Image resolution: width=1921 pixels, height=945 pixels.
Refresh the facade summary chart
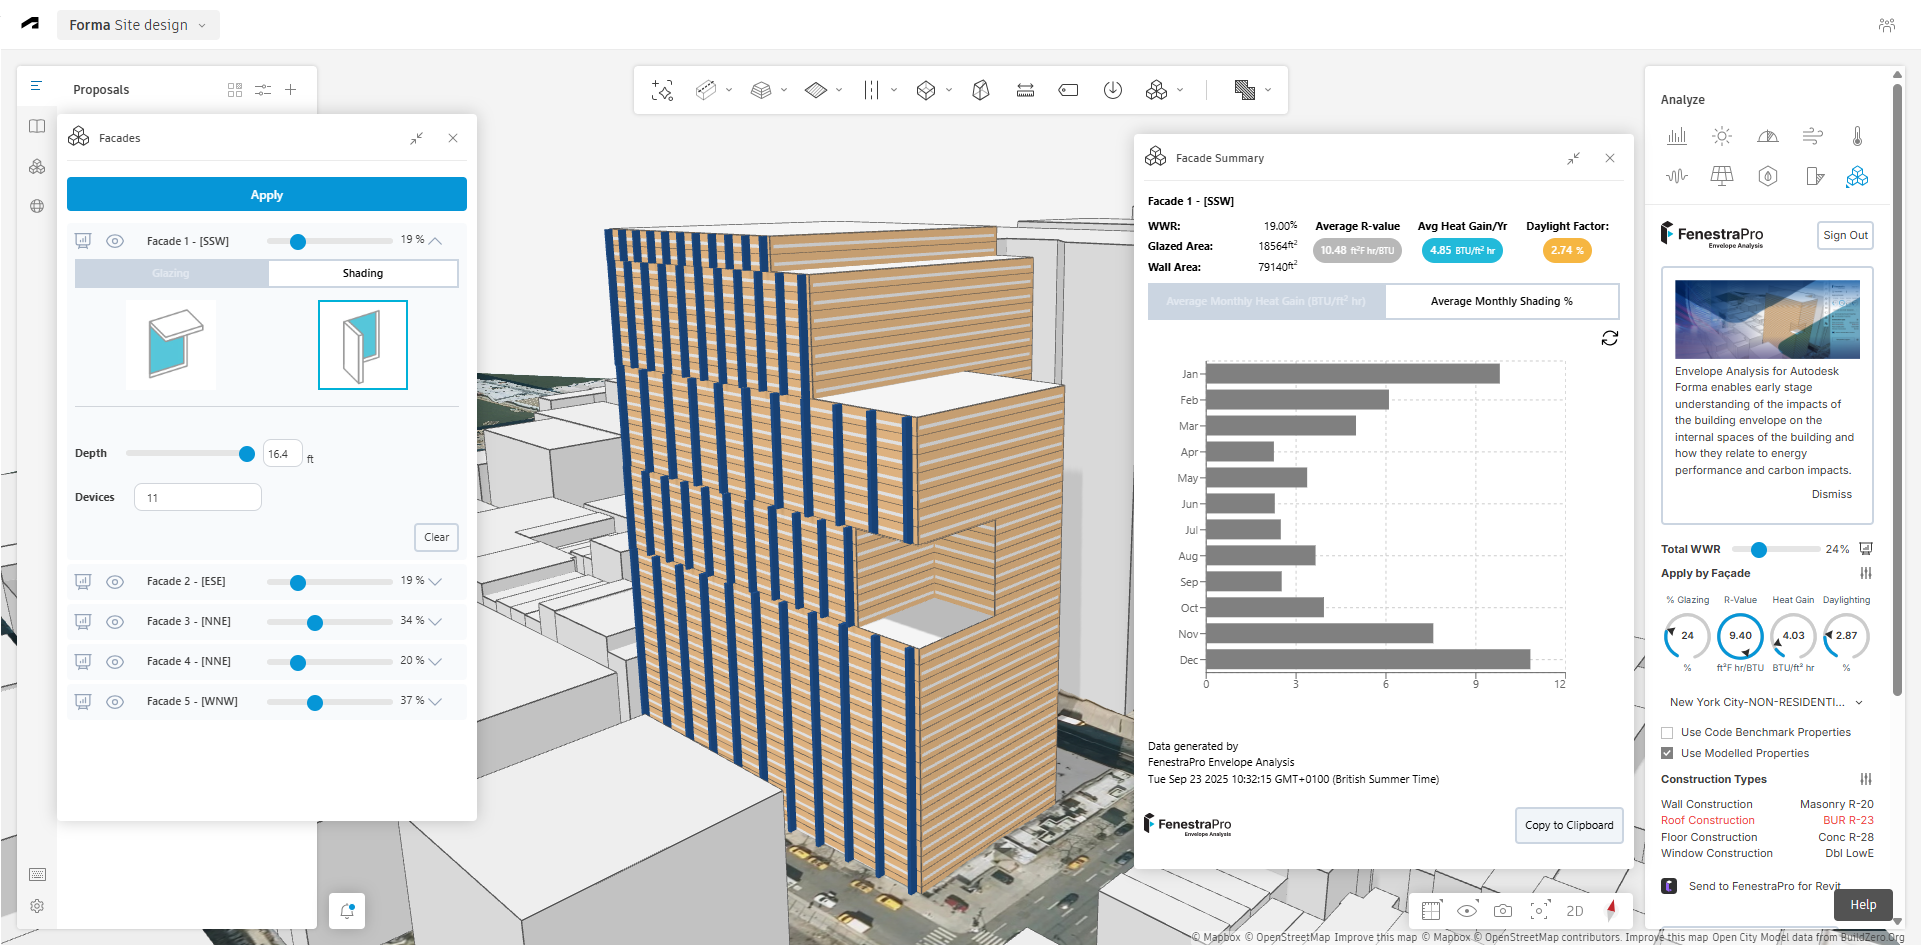[1609, 338]
